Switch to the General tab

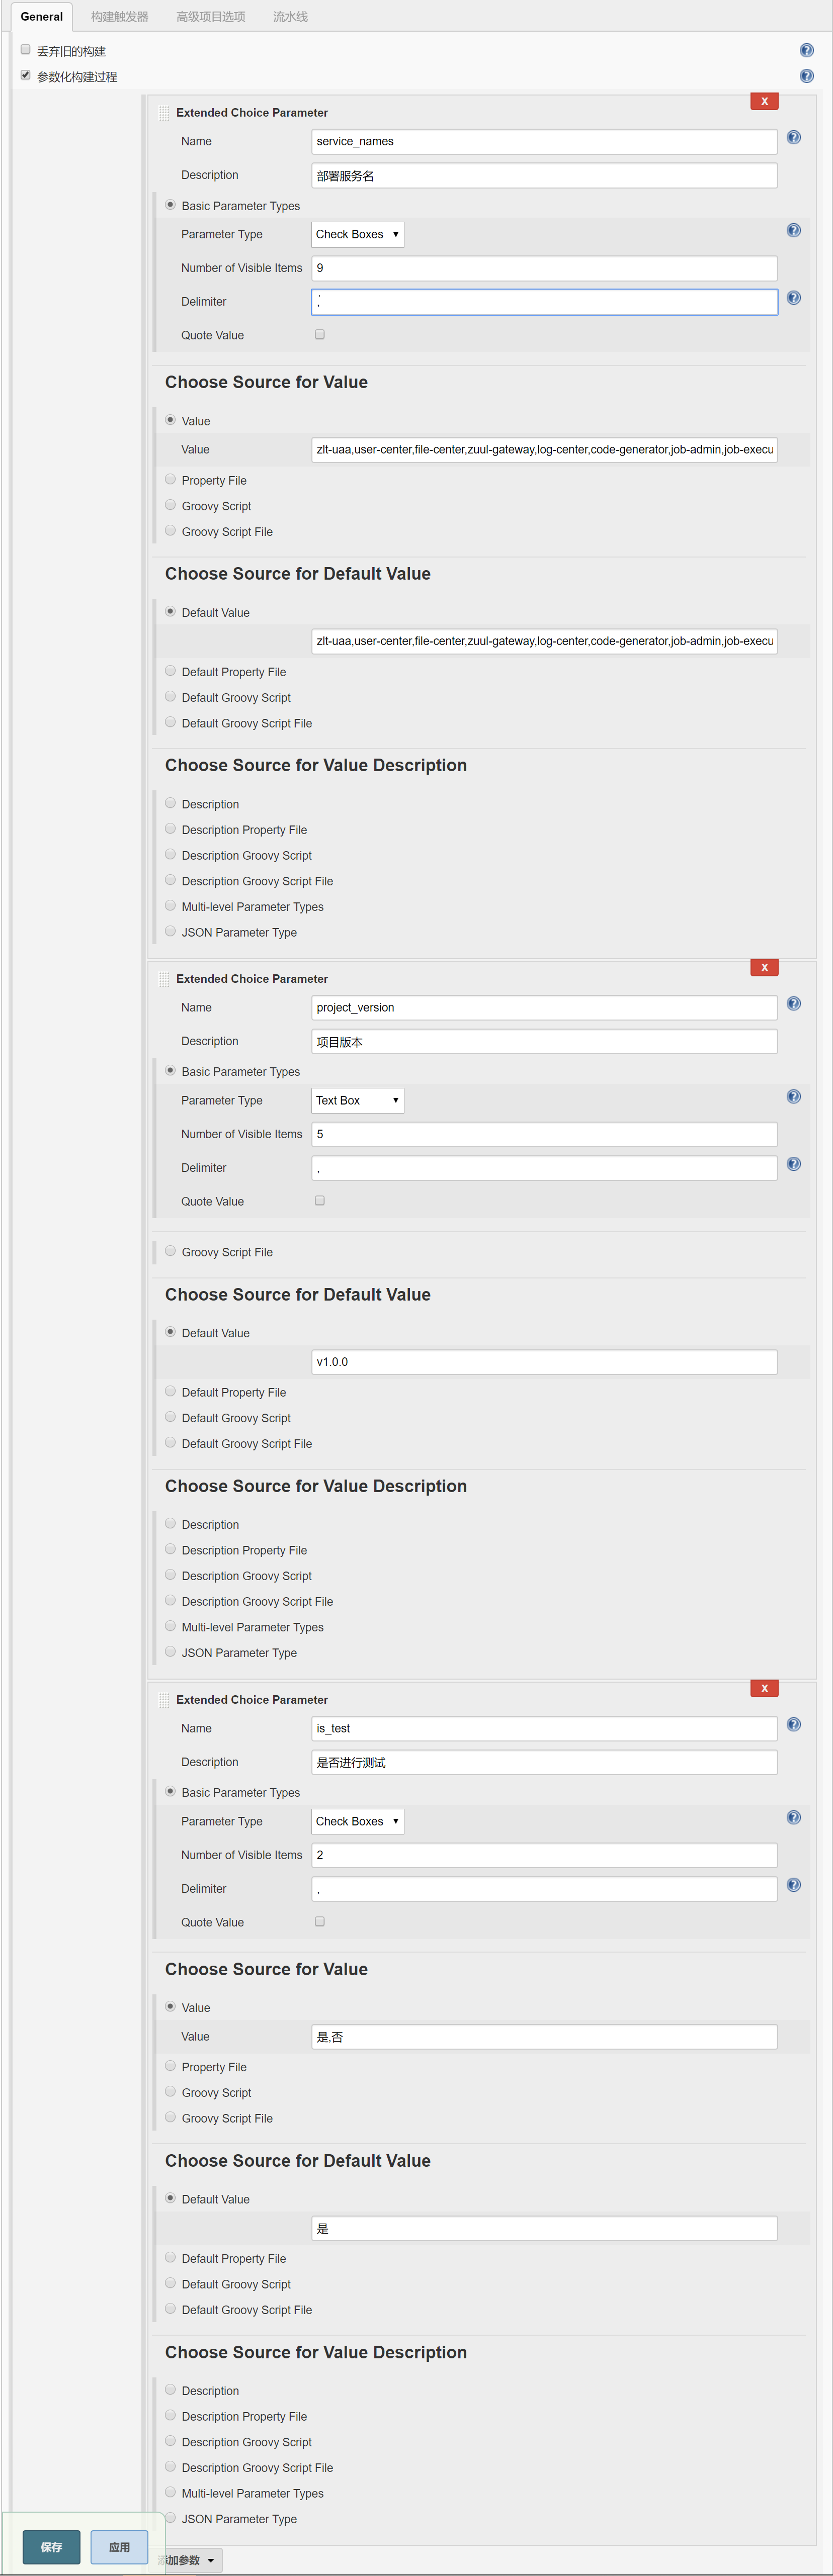[x=42, y=16]
